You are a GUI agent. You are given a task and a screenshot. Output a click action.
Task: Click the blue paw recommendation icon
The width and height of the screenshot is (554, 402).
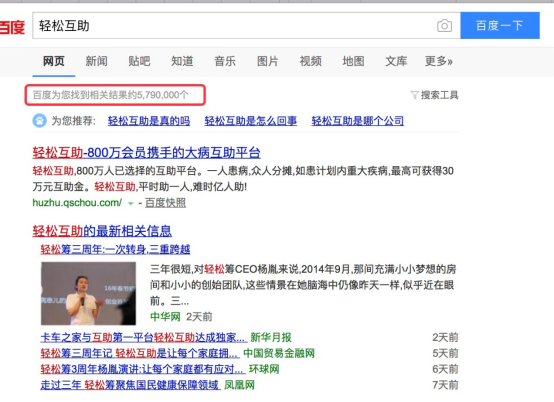coord(40,121)
